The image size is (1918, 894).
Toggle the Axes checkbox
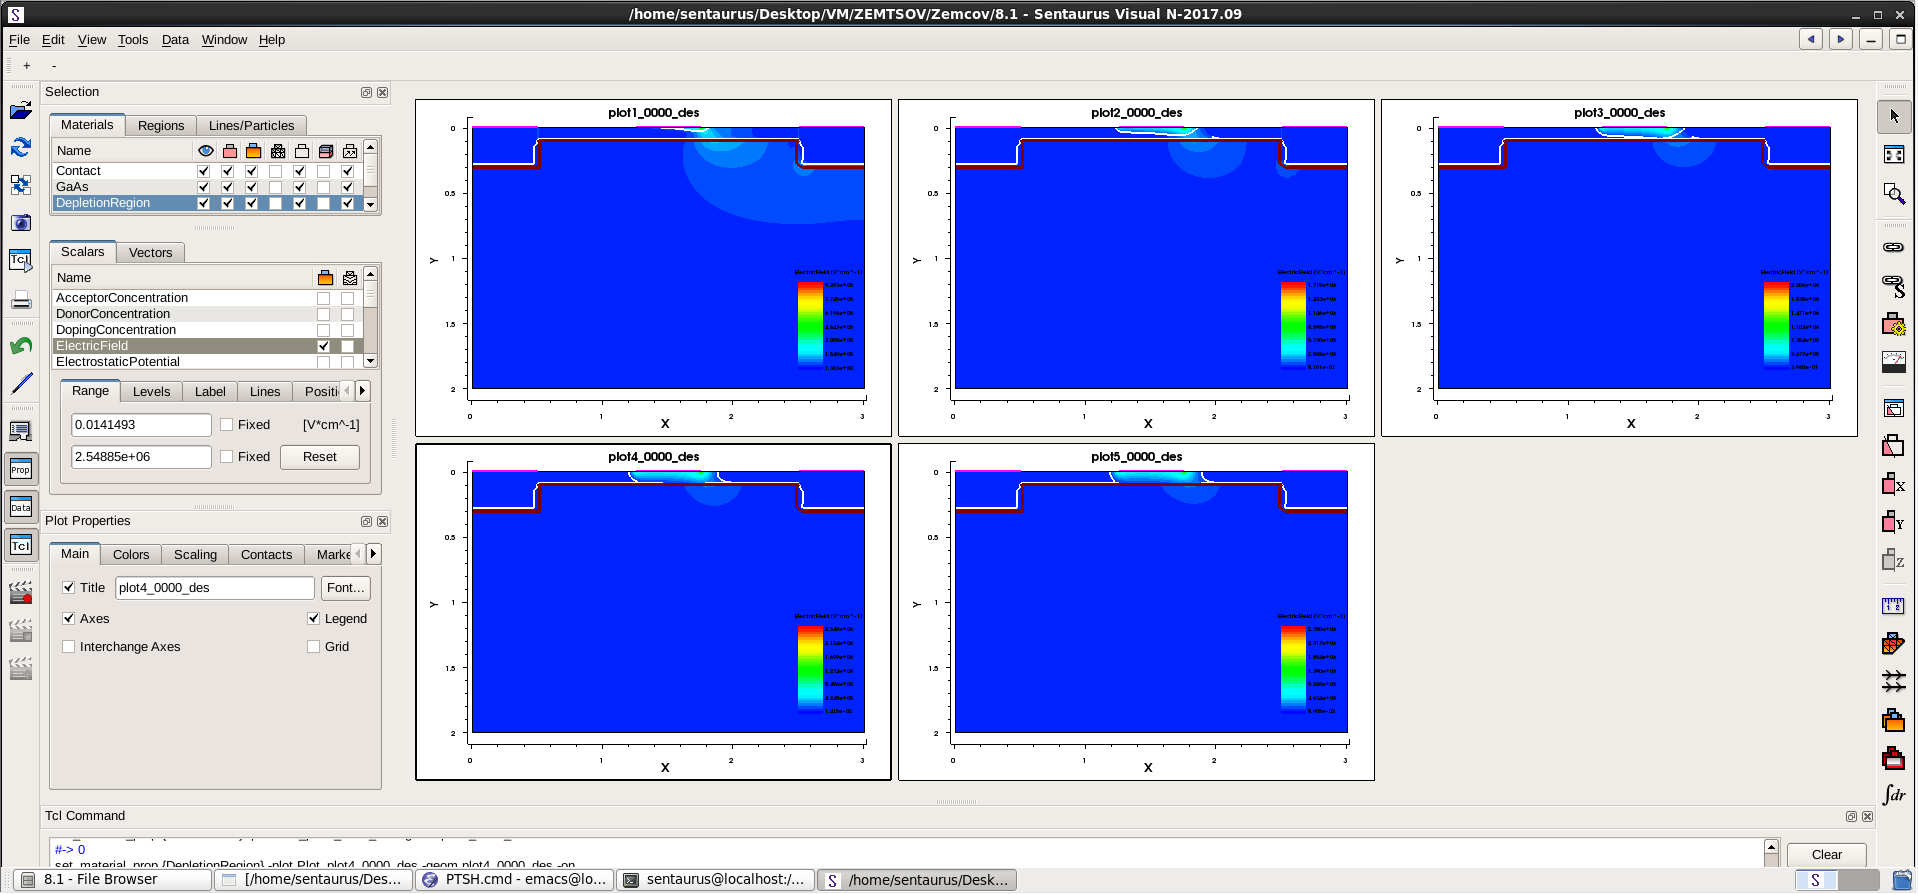coord(69,619)
